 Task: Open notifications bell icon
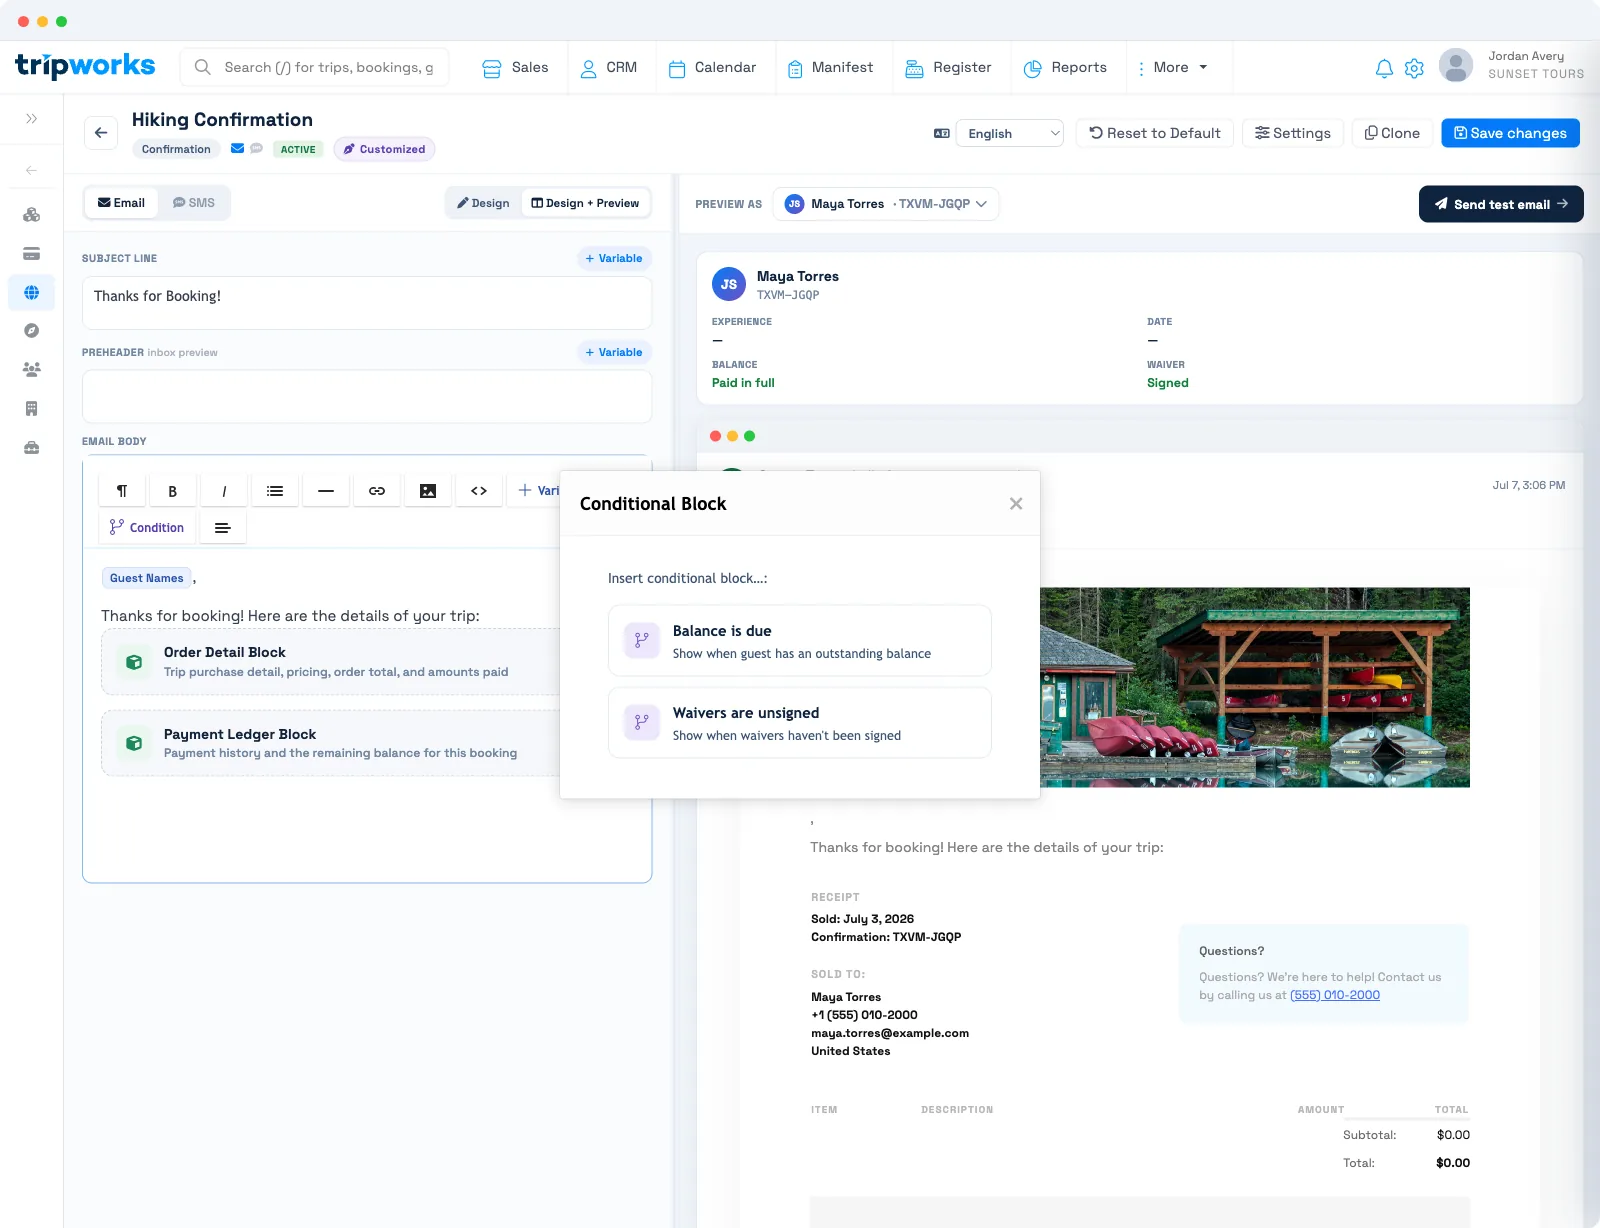[x=1384, y=68]
